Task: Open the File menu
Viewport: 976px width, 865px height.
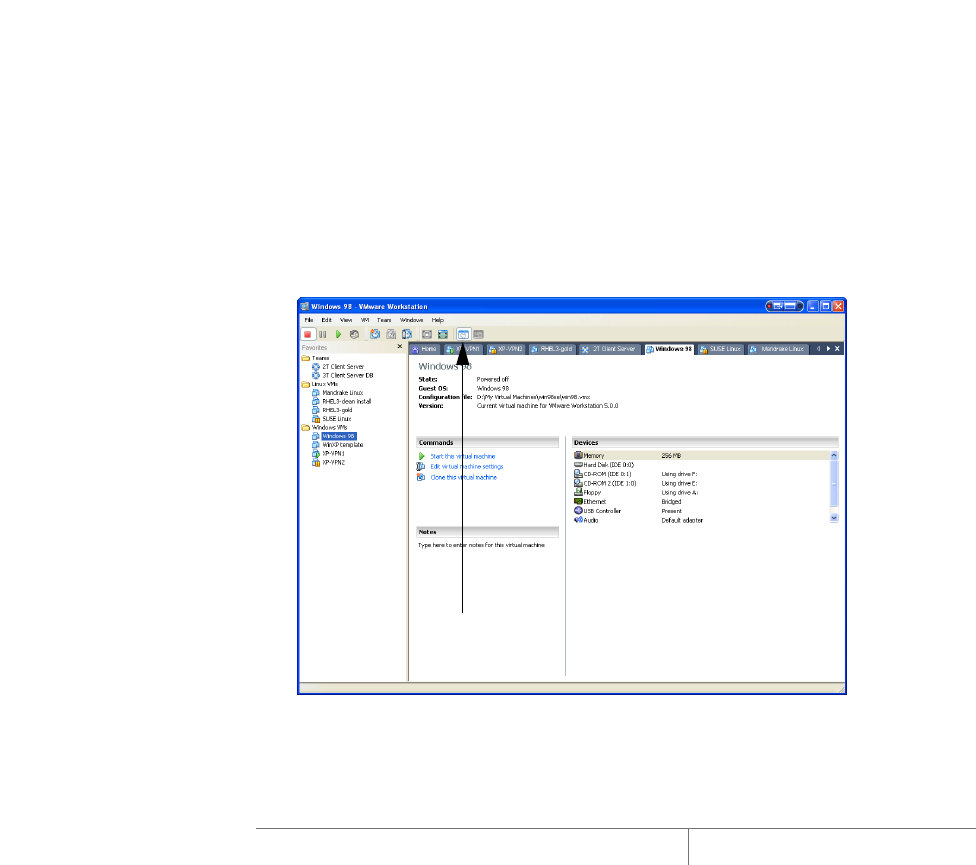Action: tap(309, 320)
